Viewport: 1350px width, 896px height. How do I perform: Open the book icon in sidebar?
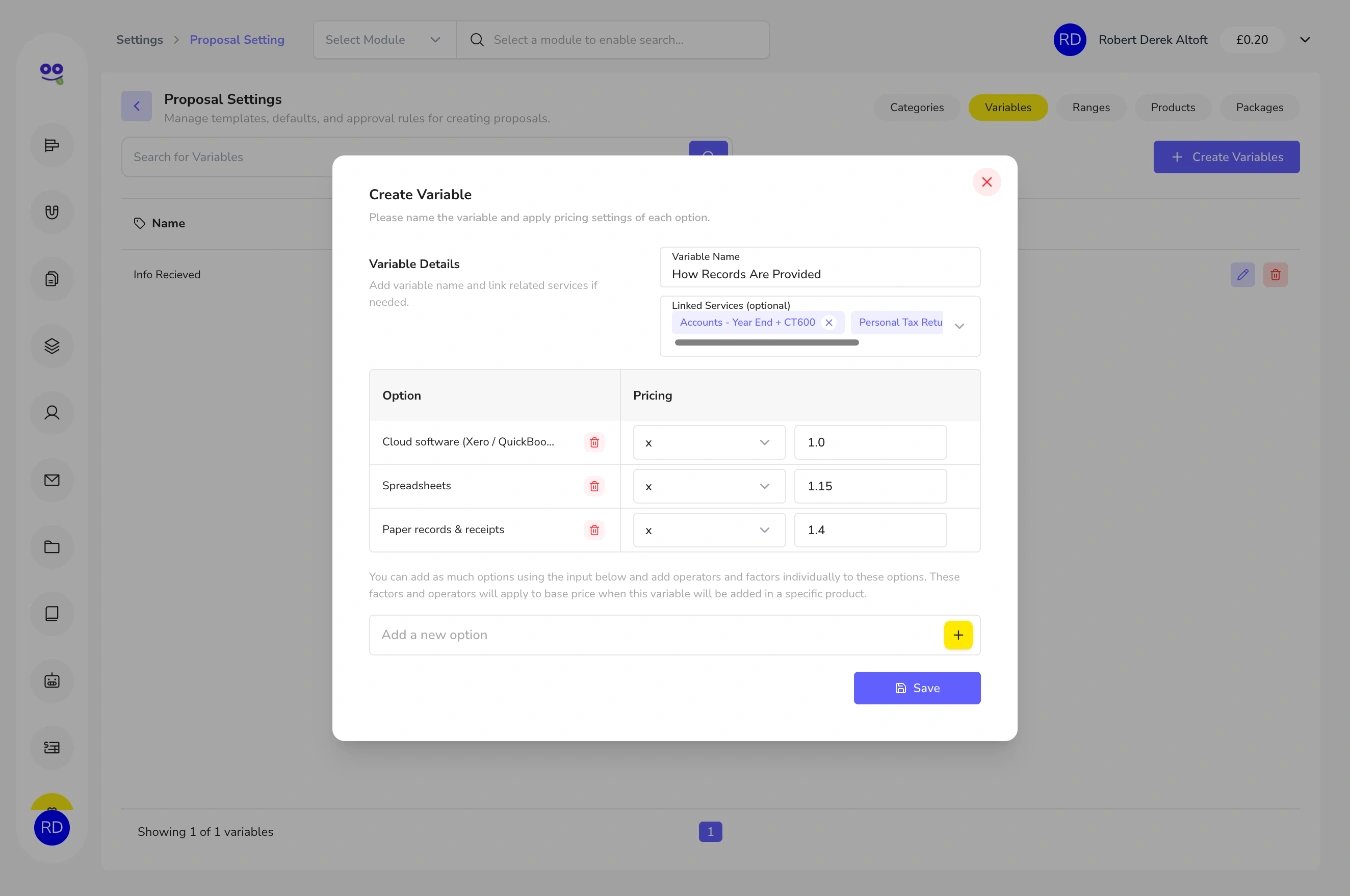52,613
